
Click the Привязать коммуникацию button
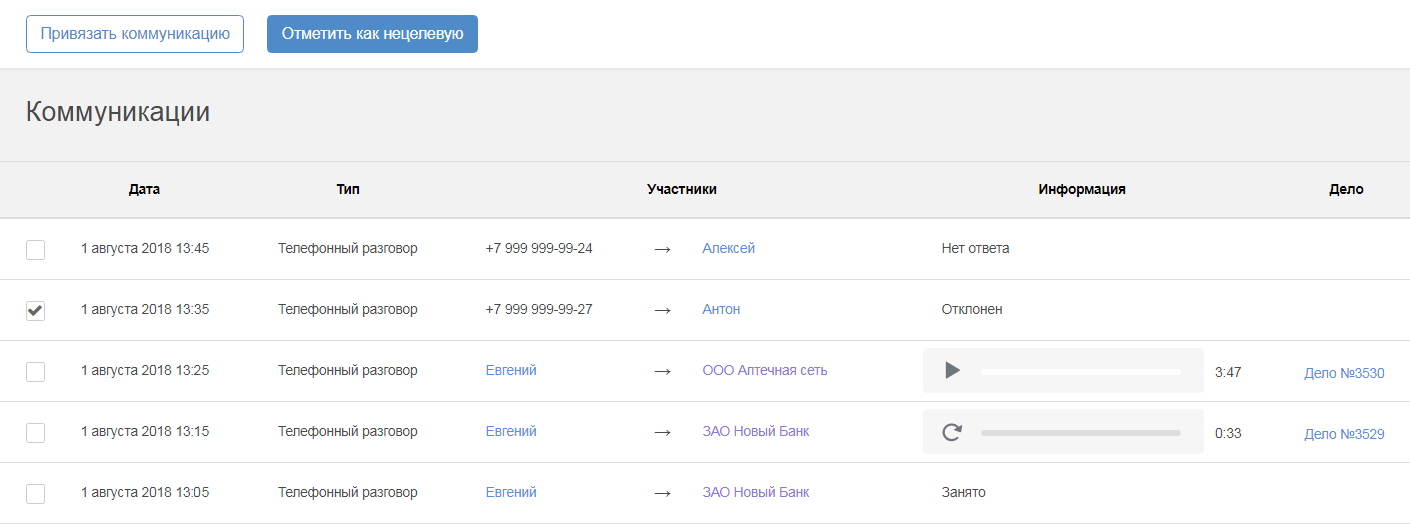pyautogui.click(x=135, y=33)
